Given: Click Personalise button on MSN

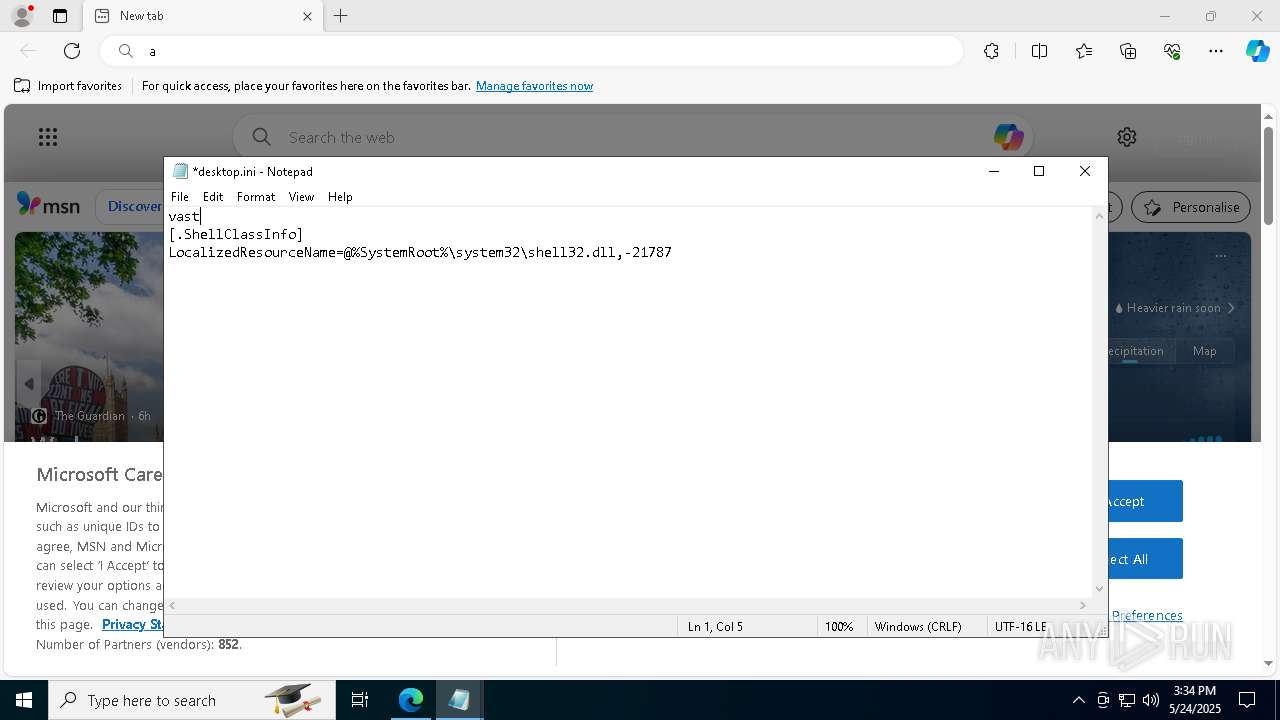Looking at the screenshot, I should click(1190, 207).
